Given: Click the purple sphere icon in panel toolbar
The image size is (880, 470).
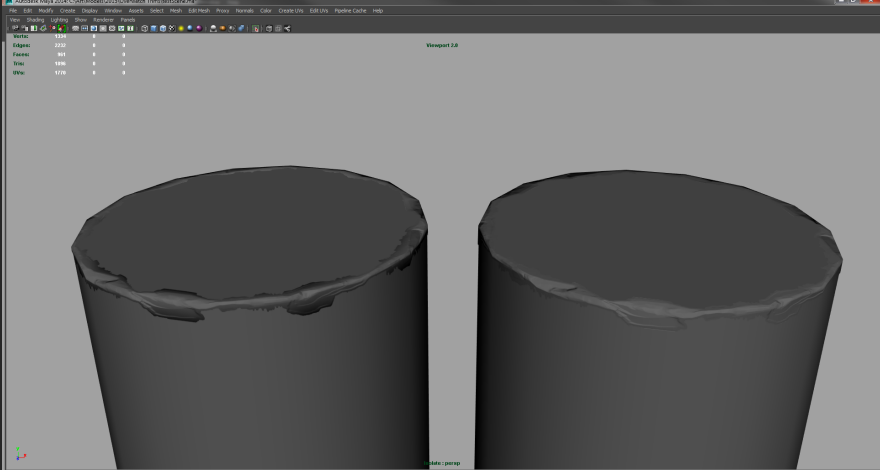Looking at the screenshot, I should click(x=199, y=28).
